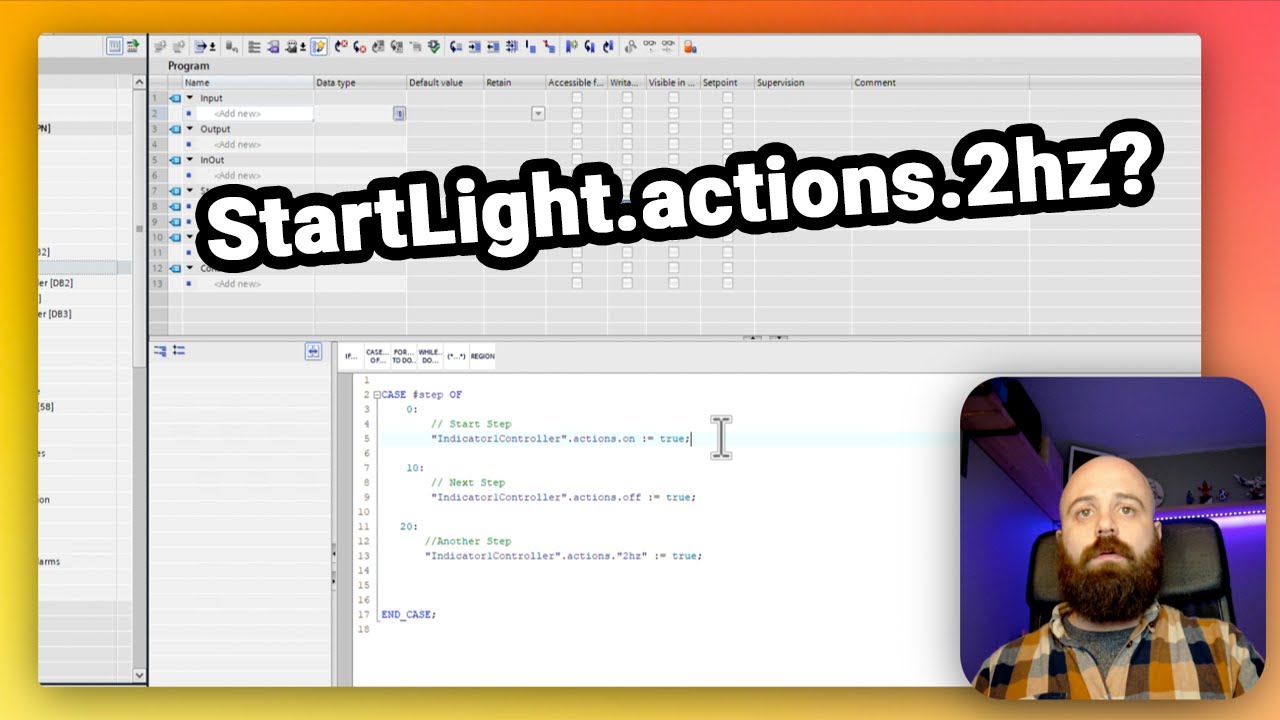Click the Add new field under InOut
This screenshot has height=720, width=1280.
click(255, 176)
